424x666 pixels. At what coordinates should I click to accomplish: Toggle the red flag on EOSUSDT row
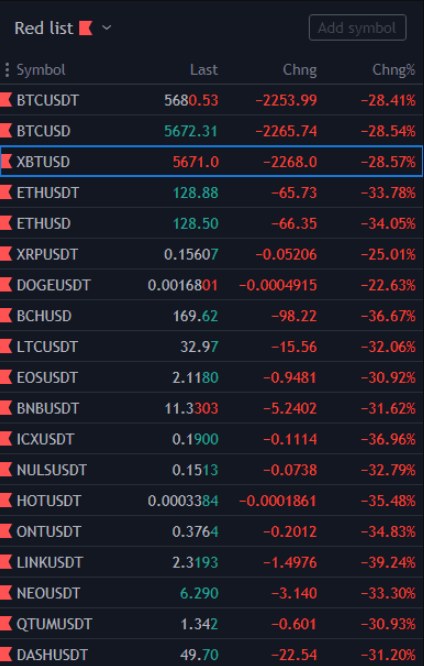tap(6, 377)
